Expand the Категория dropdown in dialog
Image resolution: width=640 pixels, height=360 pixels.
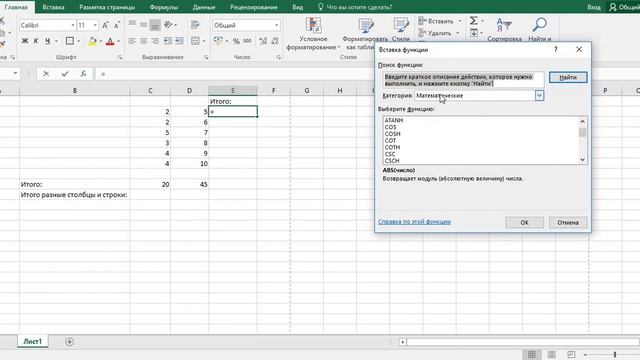pyautogui.click(x=539, y=96)
